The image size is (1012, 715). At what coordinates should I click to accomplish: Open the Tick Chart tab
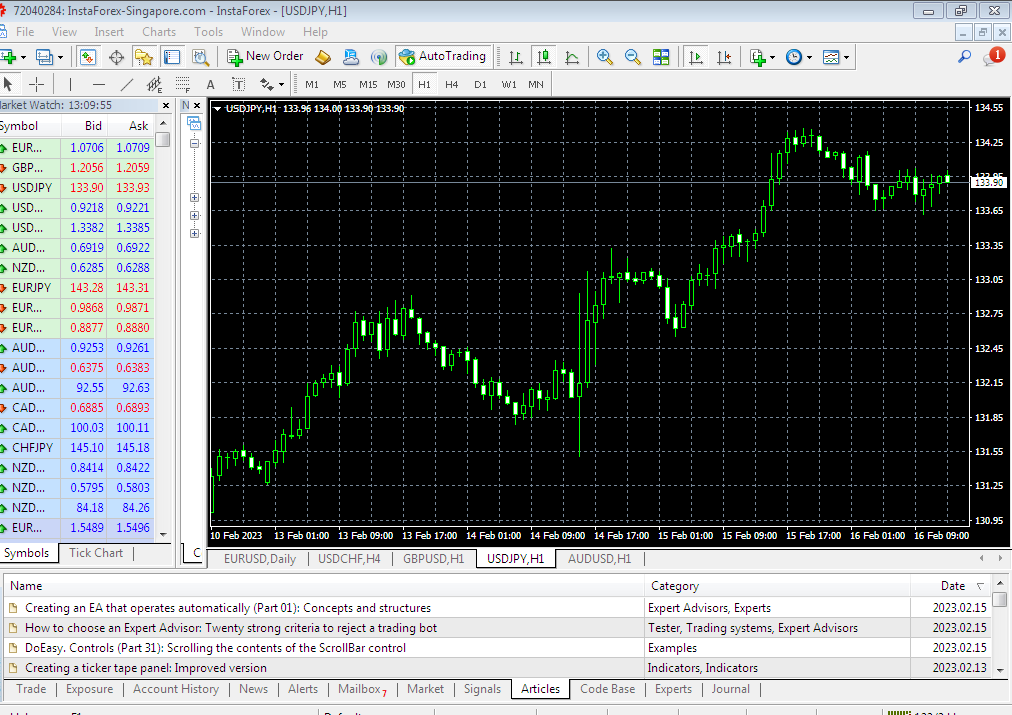(96, 553)
